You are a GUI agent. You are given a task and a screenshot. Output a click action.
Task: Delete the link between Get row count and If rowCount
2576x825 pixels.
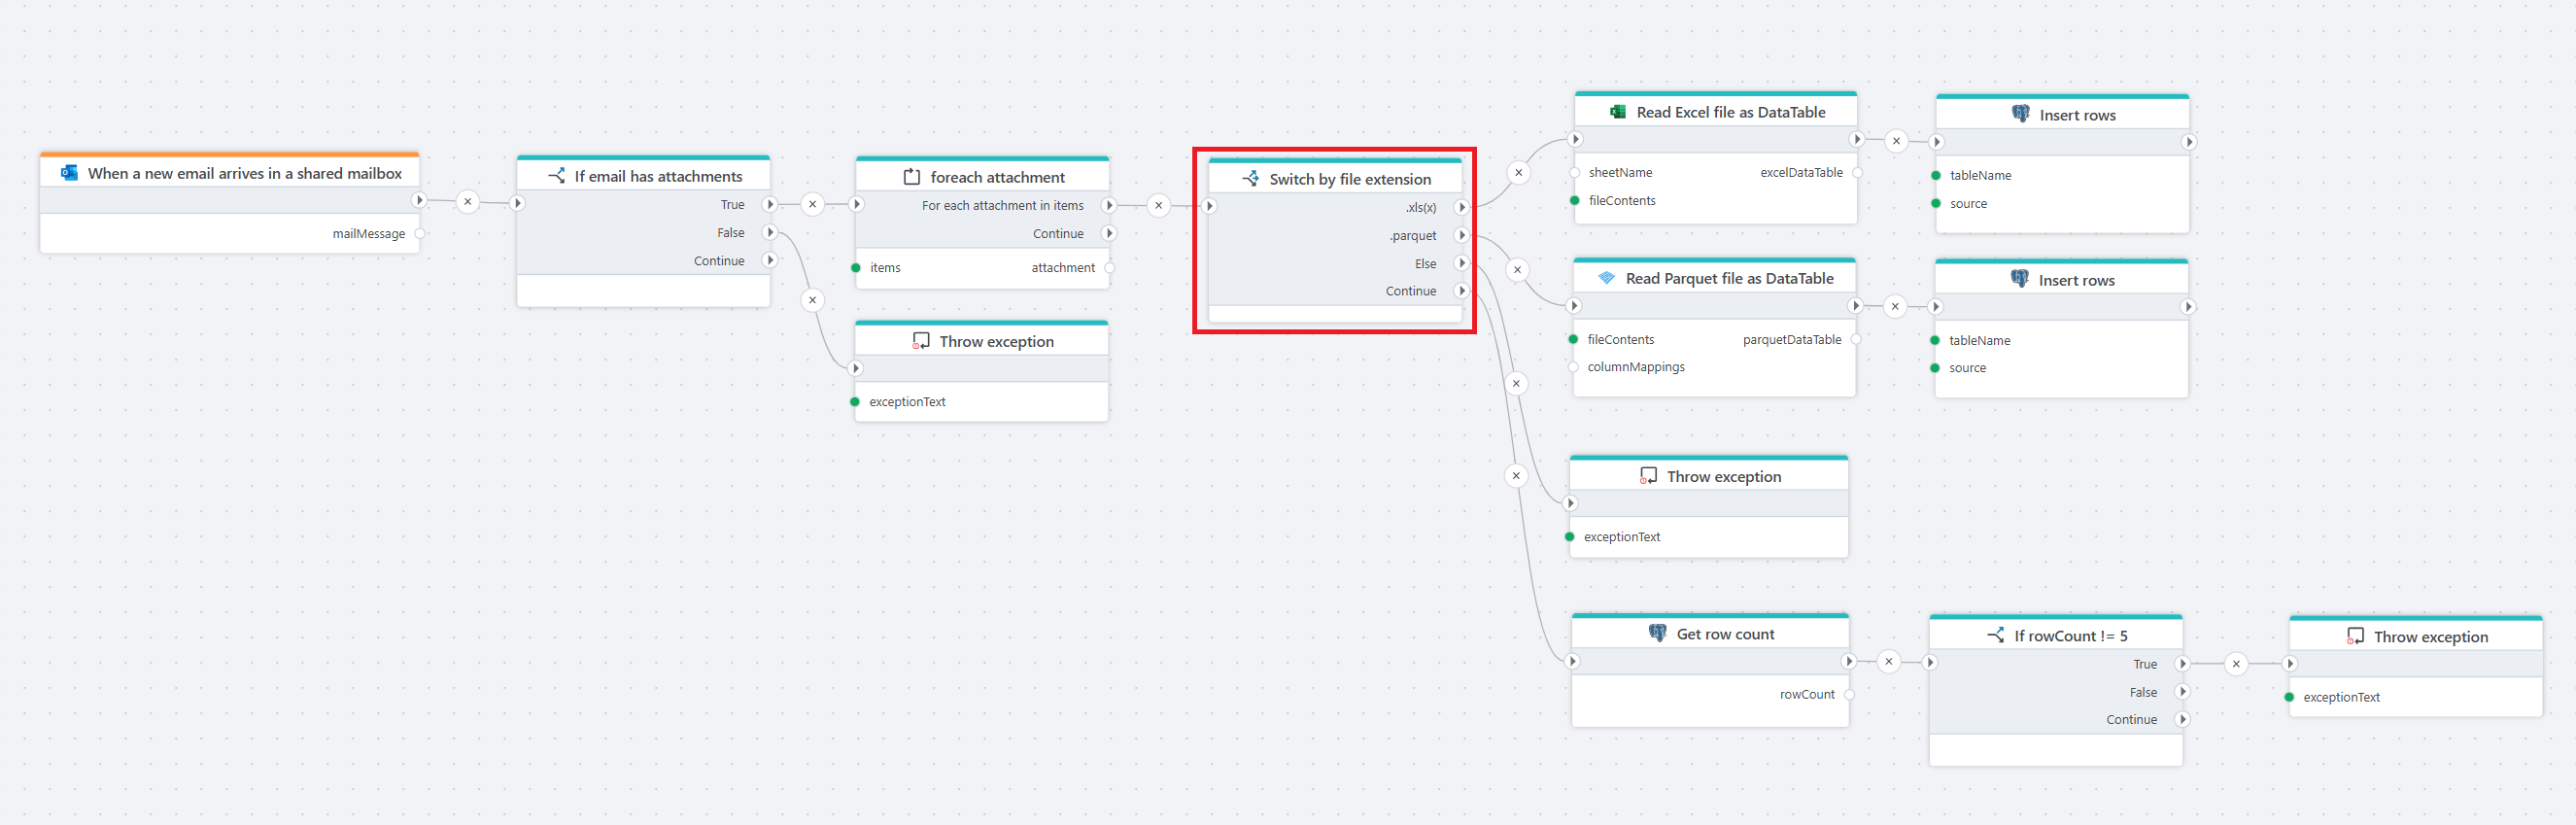(x=1888, y=661)
